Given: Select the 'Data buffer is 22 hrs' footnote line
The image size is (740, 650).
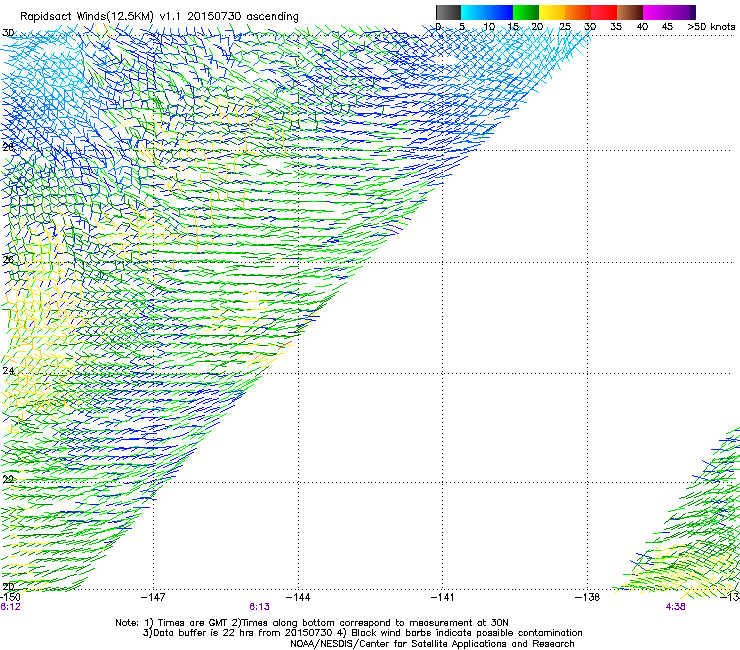Looking at the screenshot, I should click(x=362, y=633).
